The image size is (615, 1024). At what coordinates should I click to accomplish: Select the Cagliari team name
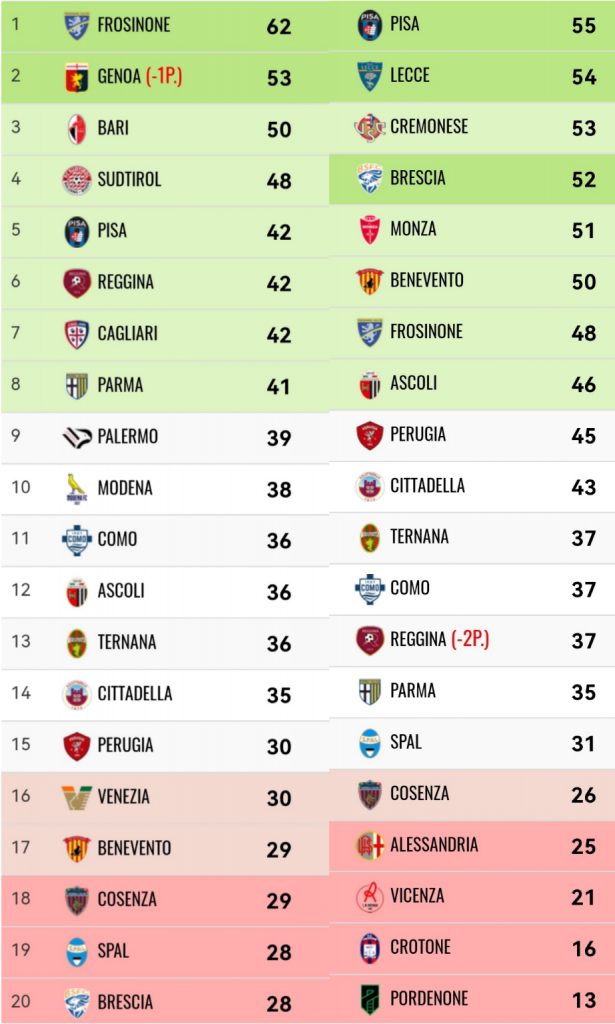click(x=127, y=334)
